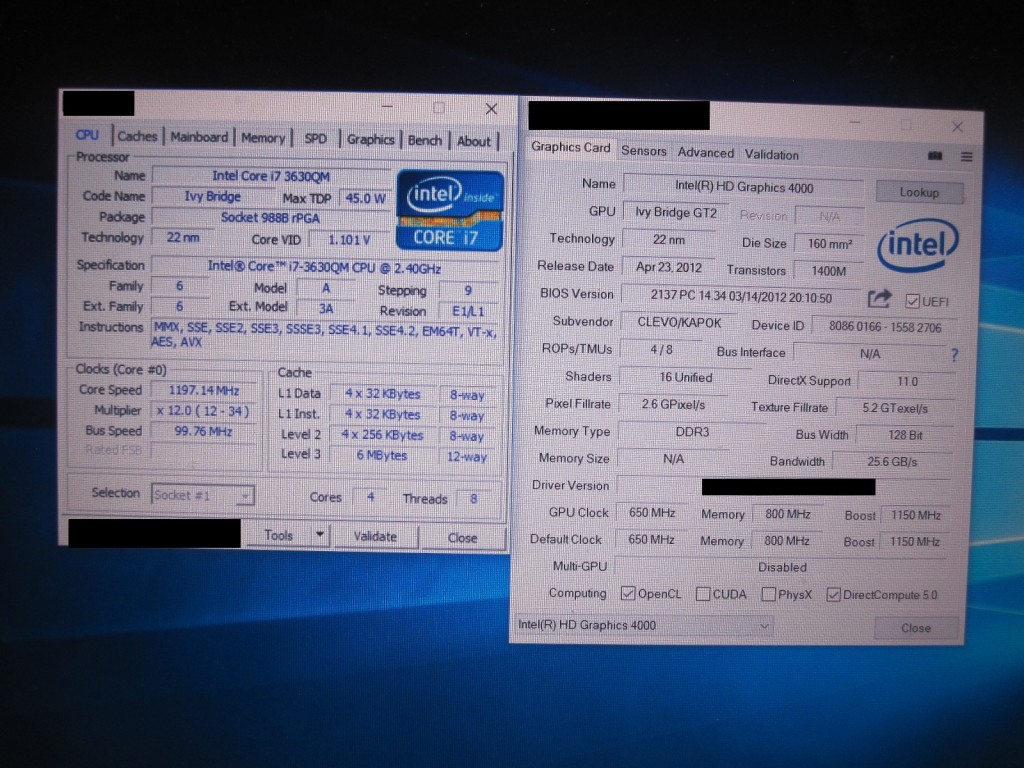1024x768 pixels.
Task: Open the Mainboard tab
Action: point(199,137)
